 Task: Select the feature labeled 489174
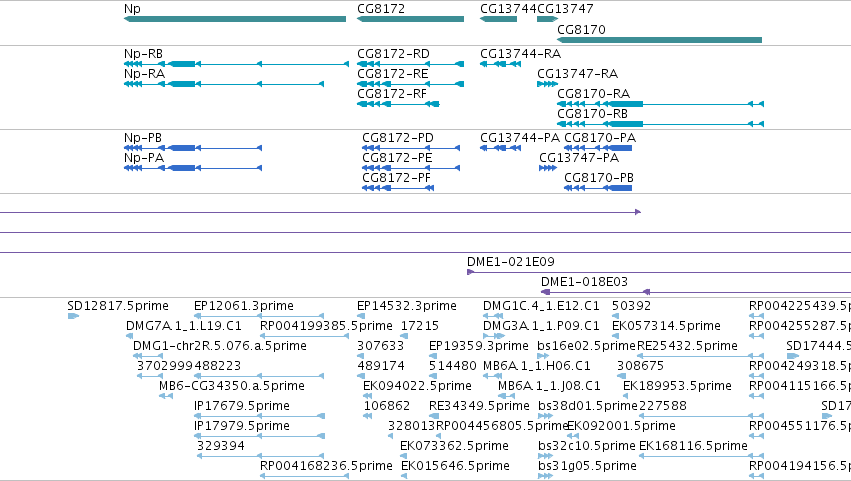pos(380,366)
